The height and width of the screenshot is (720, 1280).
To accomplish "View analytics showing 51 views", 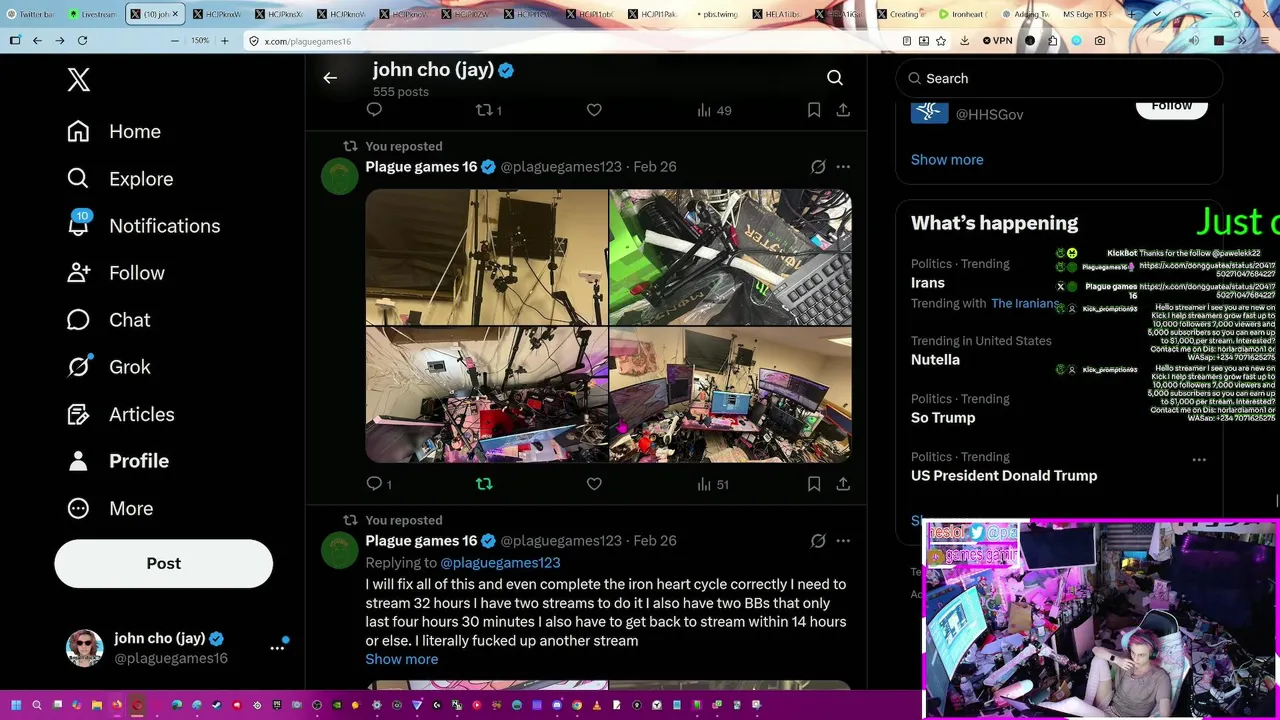I will pyautogui.click(x=713, y=484).
